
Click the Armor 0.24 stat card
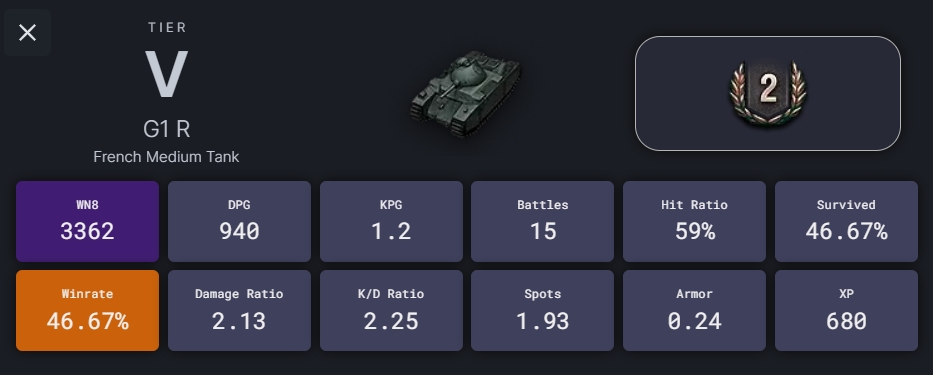(x=694, y=311)
